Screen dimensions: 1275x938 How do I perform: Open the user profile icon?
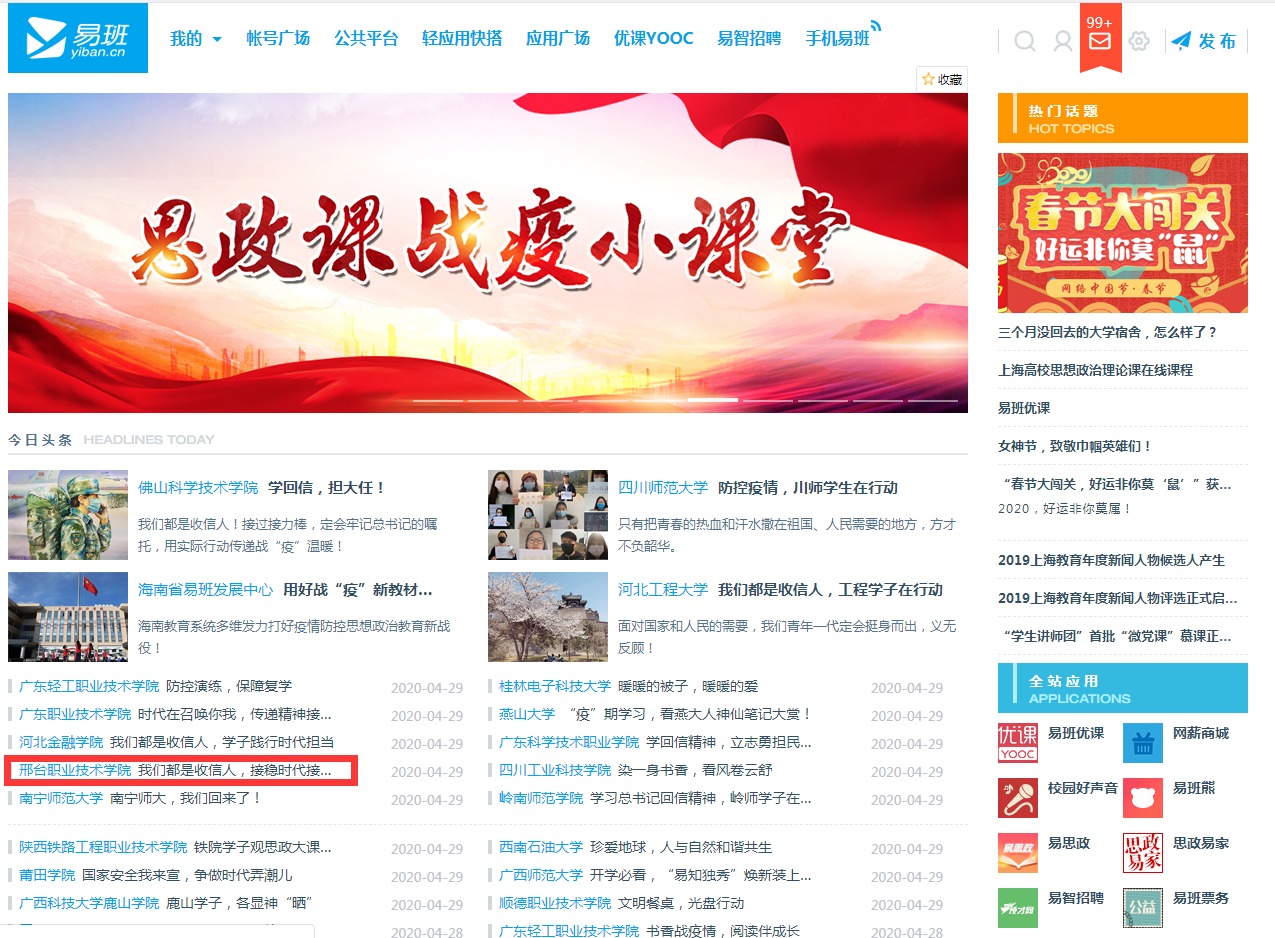tap(1062, 41)
